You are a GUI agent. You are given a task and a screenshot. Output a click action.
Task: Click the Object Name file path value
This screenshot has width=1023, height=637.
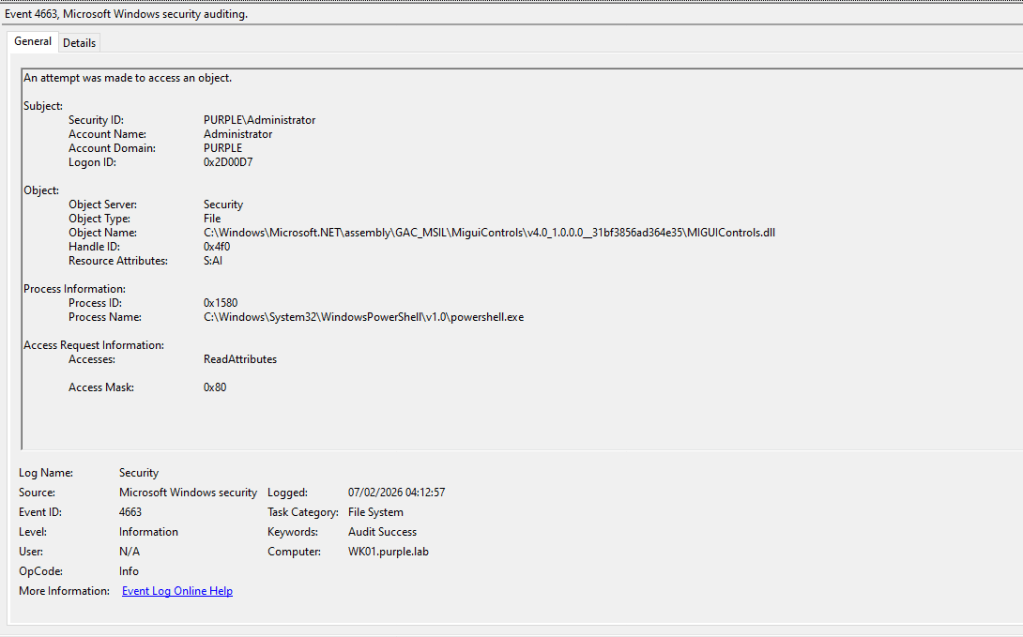[489, 233]
